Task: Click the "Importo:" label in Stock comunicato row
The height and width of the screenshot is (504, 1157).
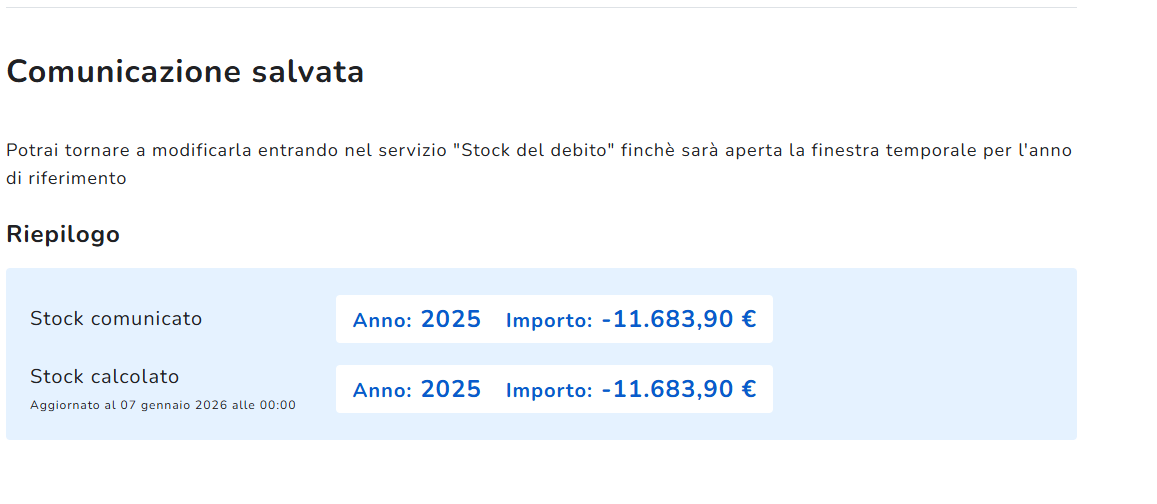Action: tap(549, 321)
